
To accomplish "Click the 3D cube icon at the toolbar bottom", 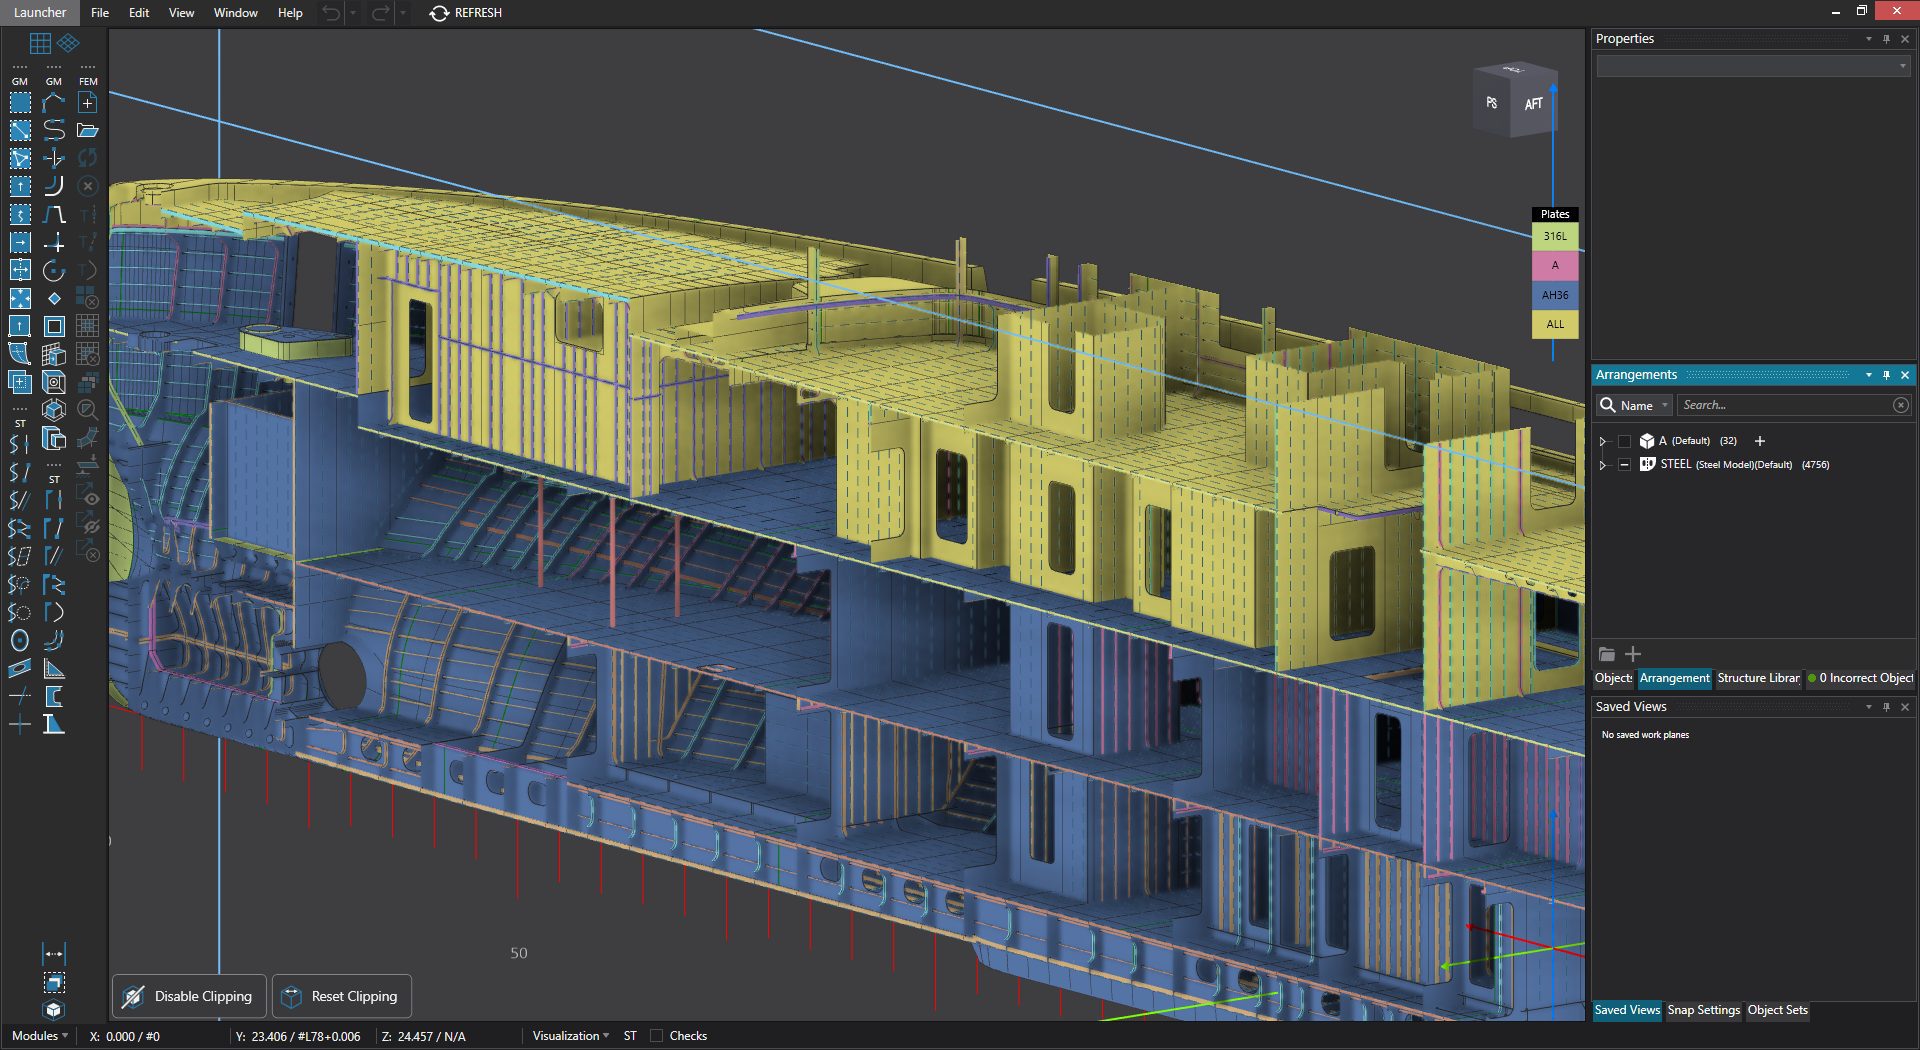I will [53, 1010].
